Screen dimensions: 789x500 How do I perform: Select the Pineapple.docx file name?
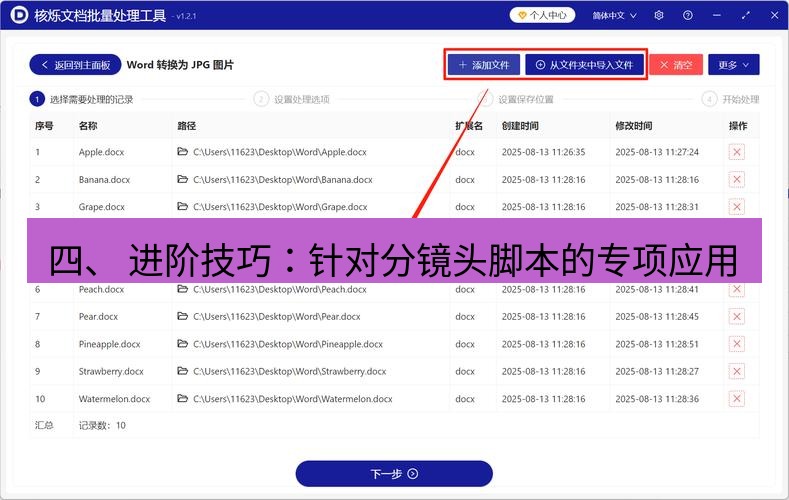[110, 344]
